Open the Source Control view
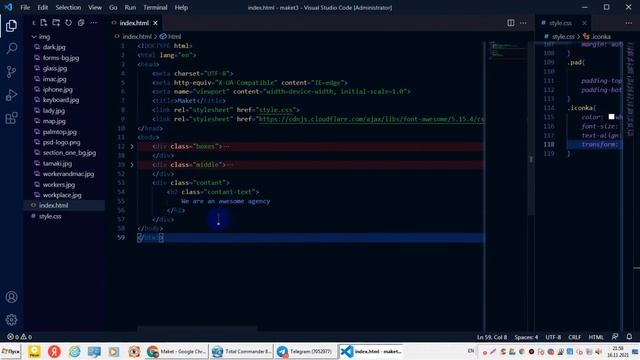This screenshot has width=640, height=360. [11, 72]
